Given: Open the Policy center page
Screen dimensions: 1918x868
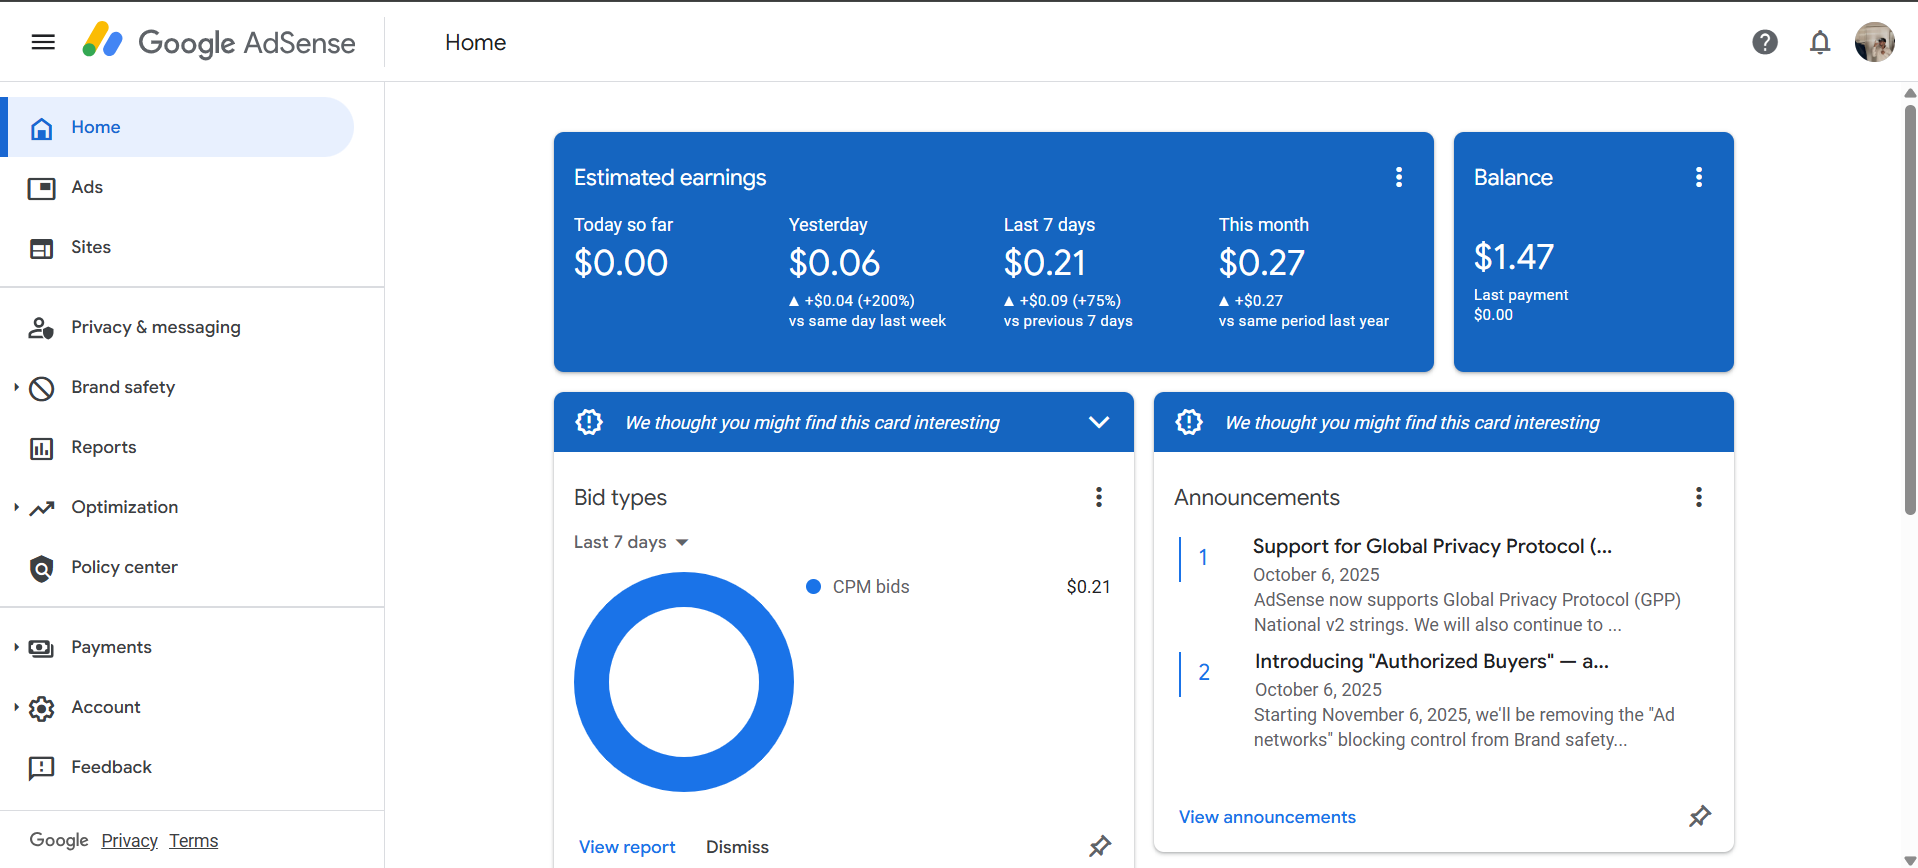Looking at the screenshot, I should tap(124, 567).
